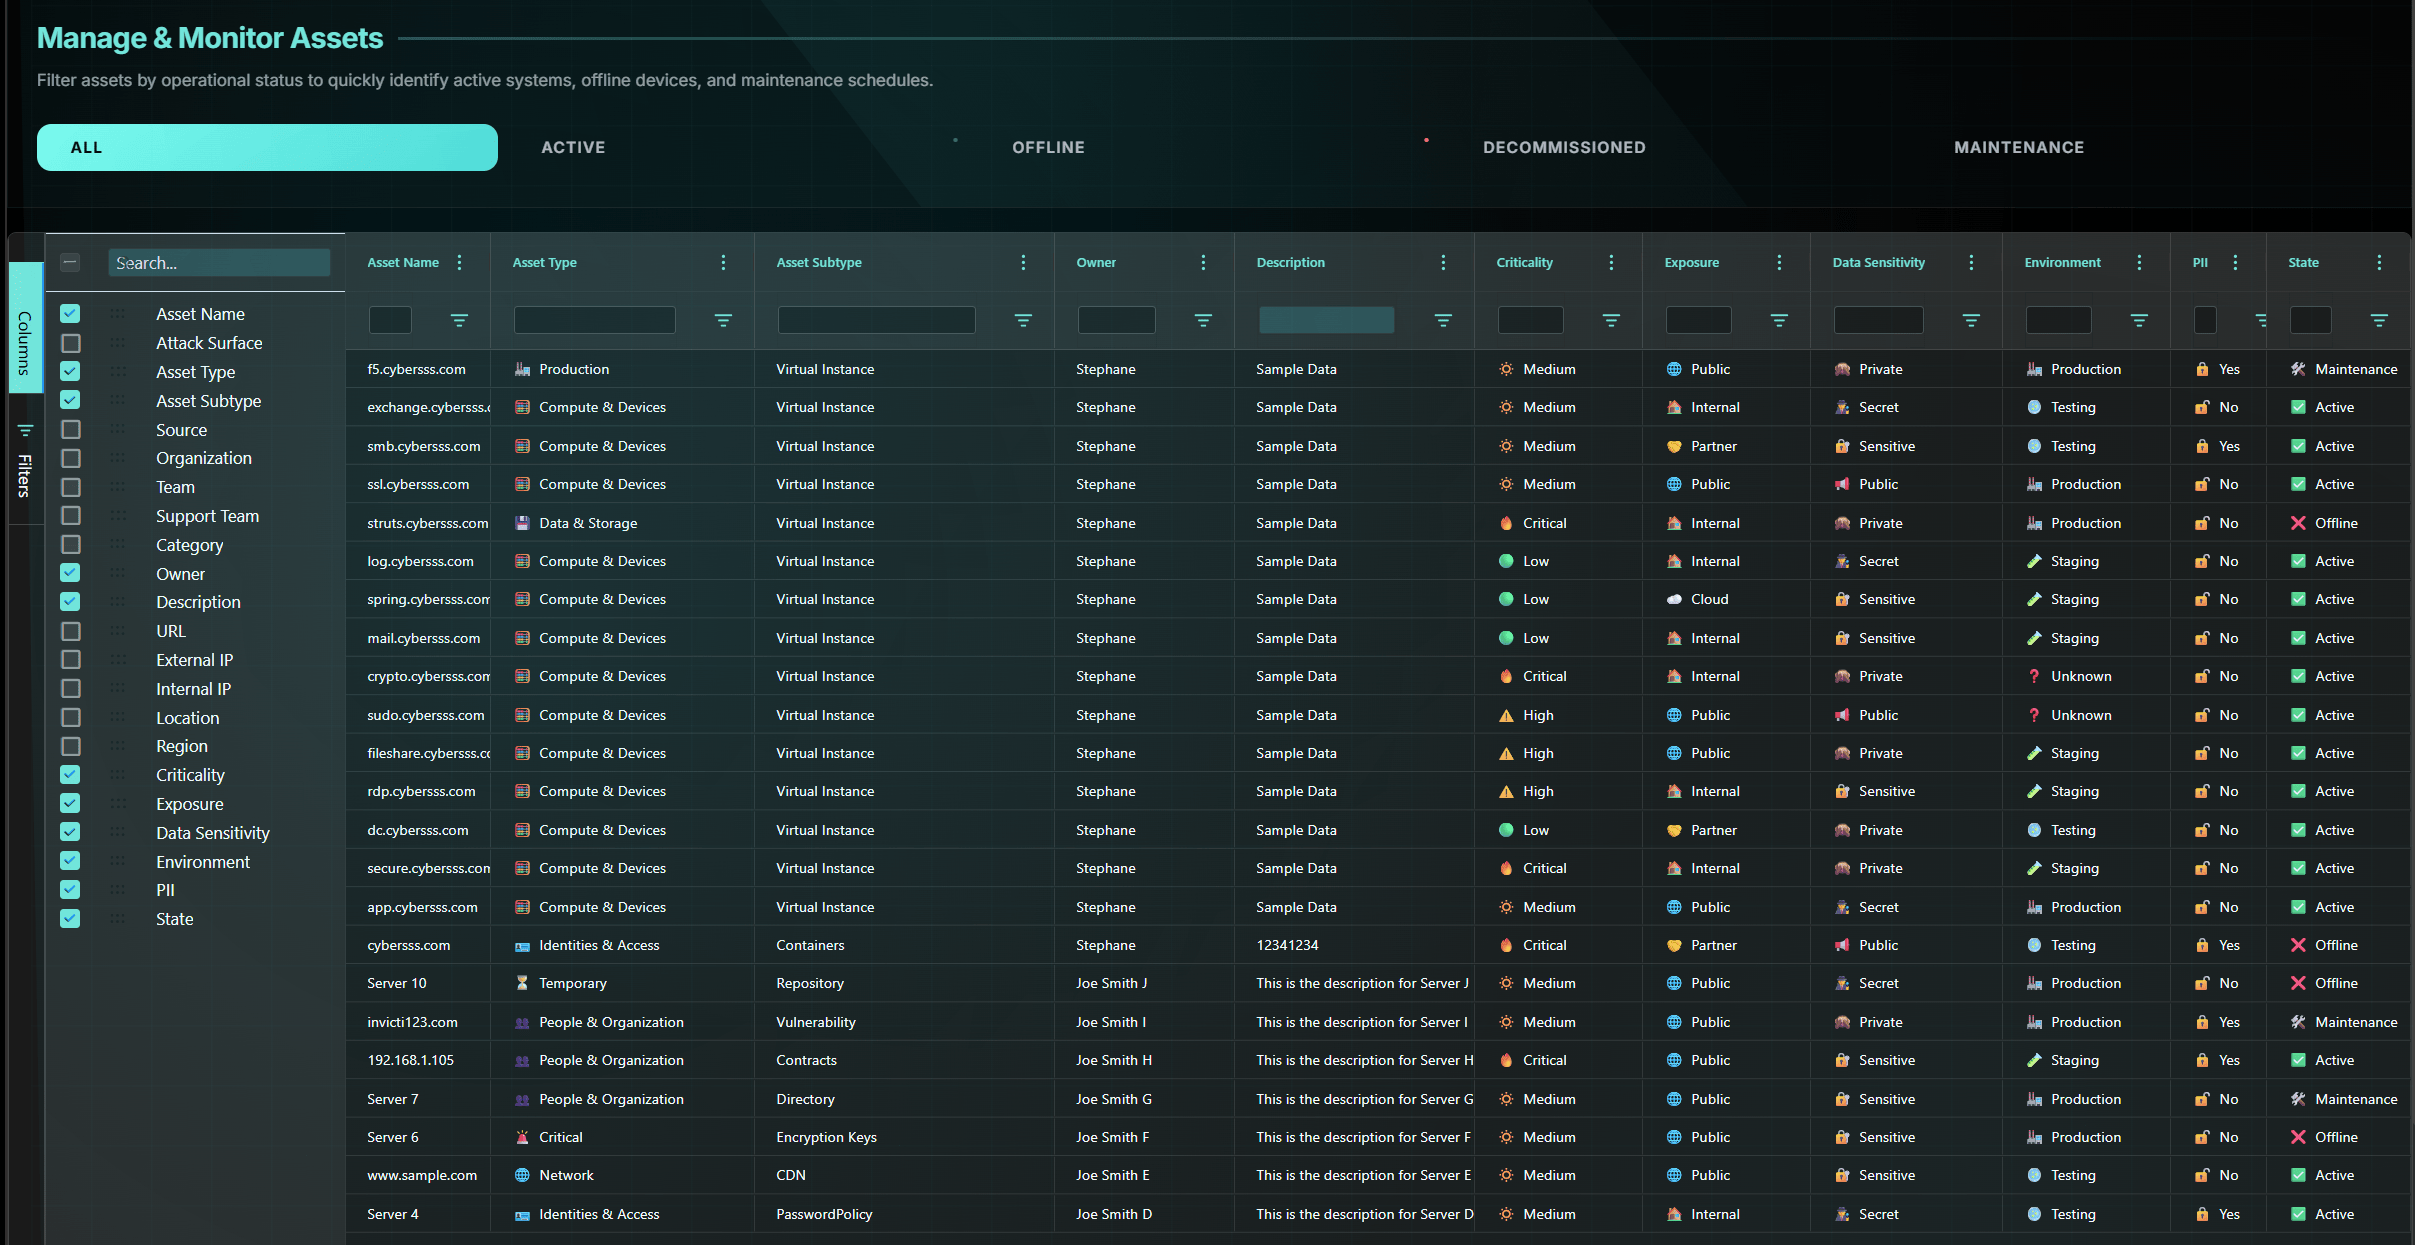
Task: Click the Description filter icon
Action: tap(1443, 320)
